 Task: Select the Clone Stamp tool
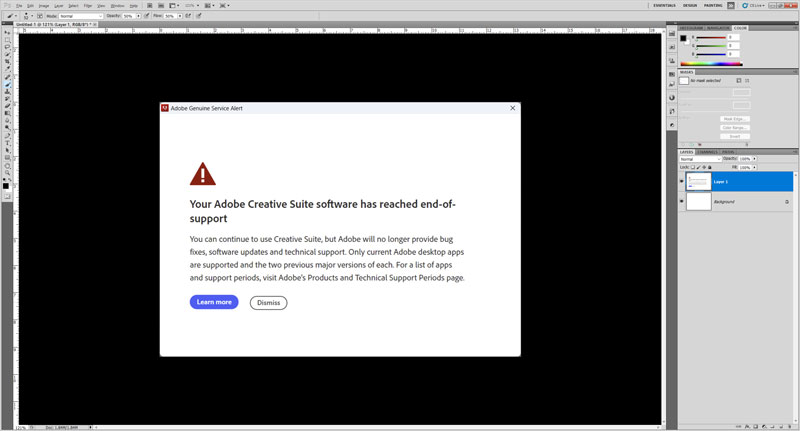click(7, 92)
